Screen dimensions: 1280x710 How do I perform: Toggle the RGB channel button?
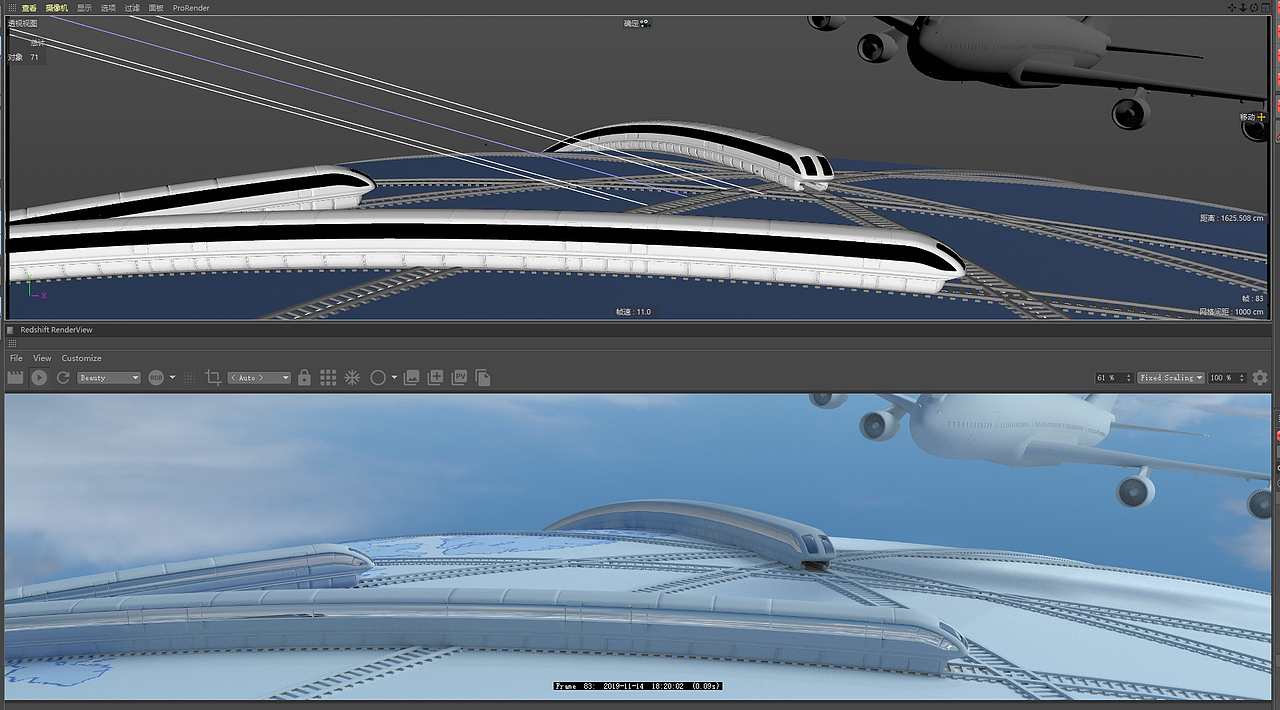point(156,378)
